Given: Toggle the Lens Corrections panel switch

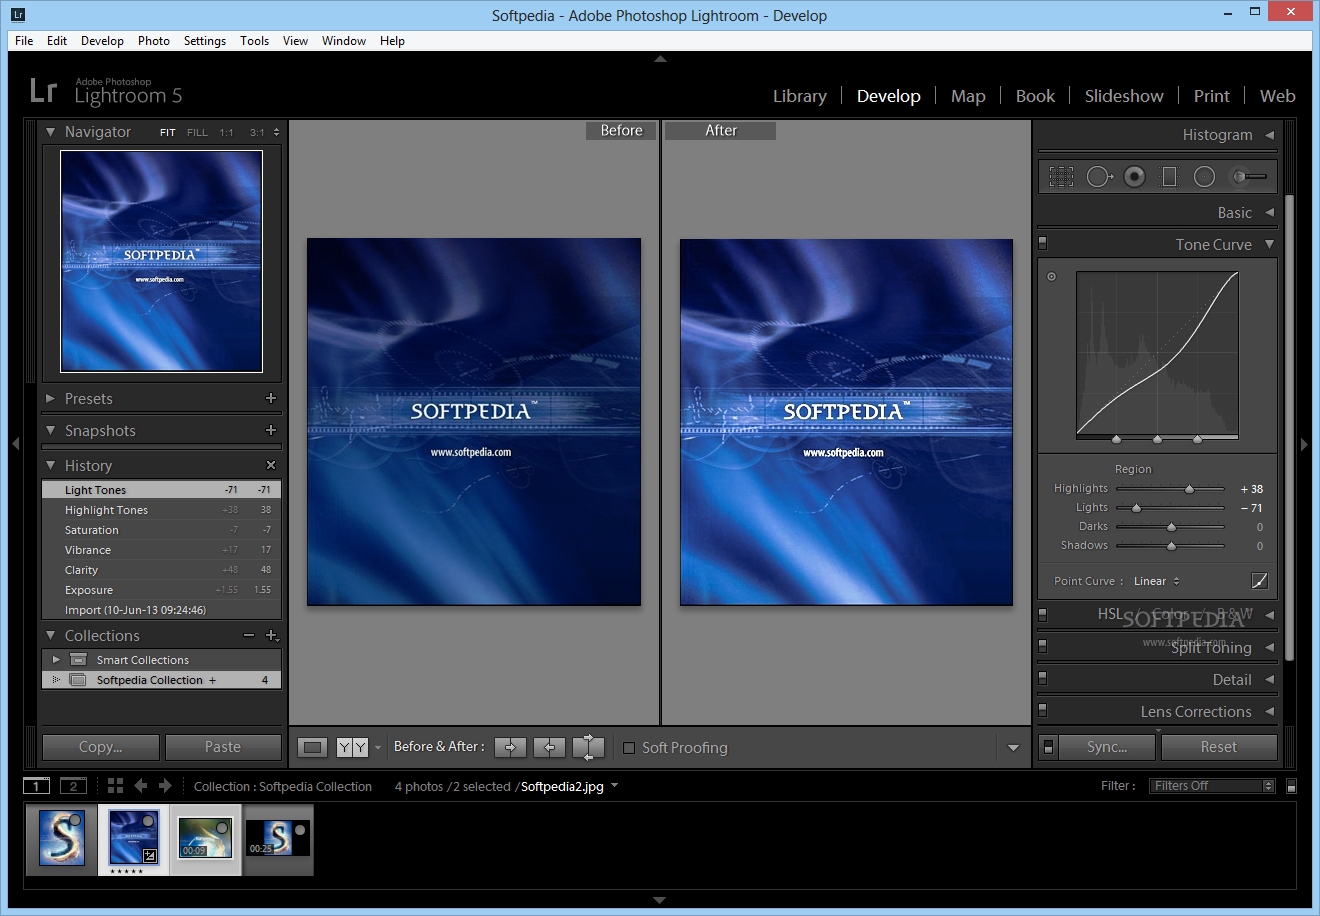Looking at the screenshot, I should pos(1043,710).
